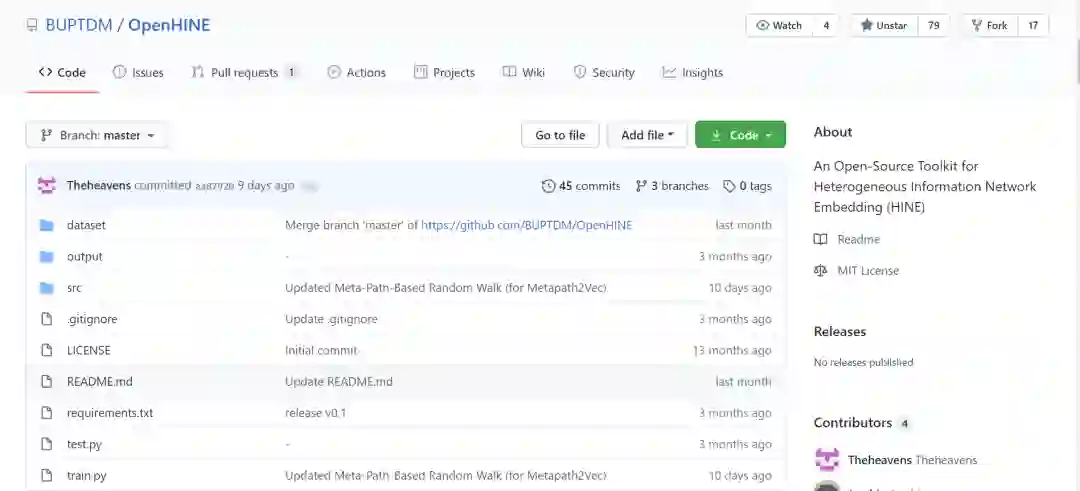1080x491 pixels.
Task: Open the LICENSE file
Action: (x=89, y=351)
